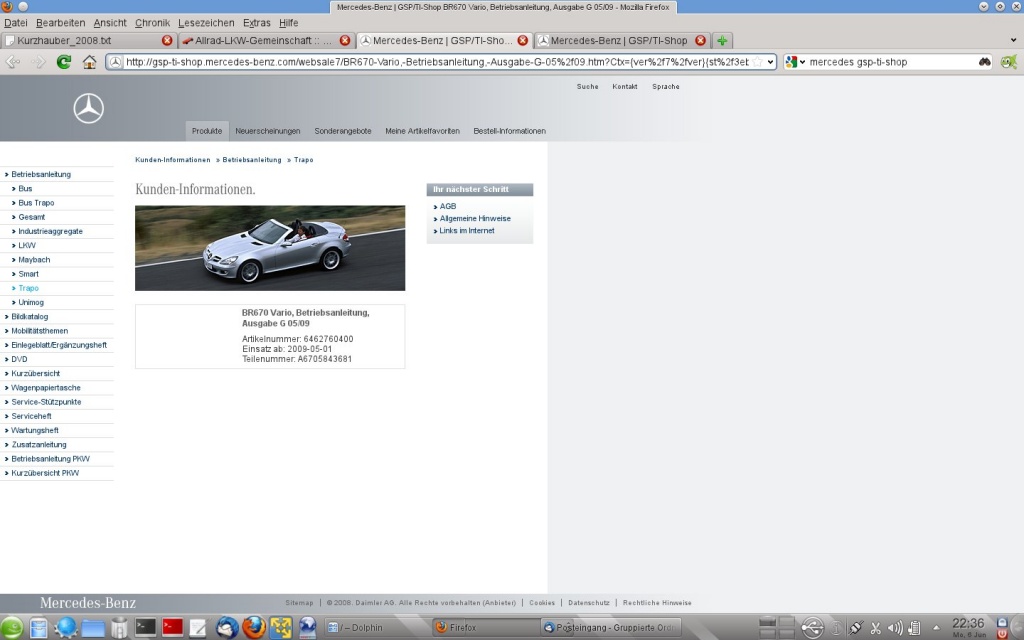The height and width of the screenshot is (640, 1024).
Task: Open the list-all-tabs dropdown arrow
Action: point(1013,40)
